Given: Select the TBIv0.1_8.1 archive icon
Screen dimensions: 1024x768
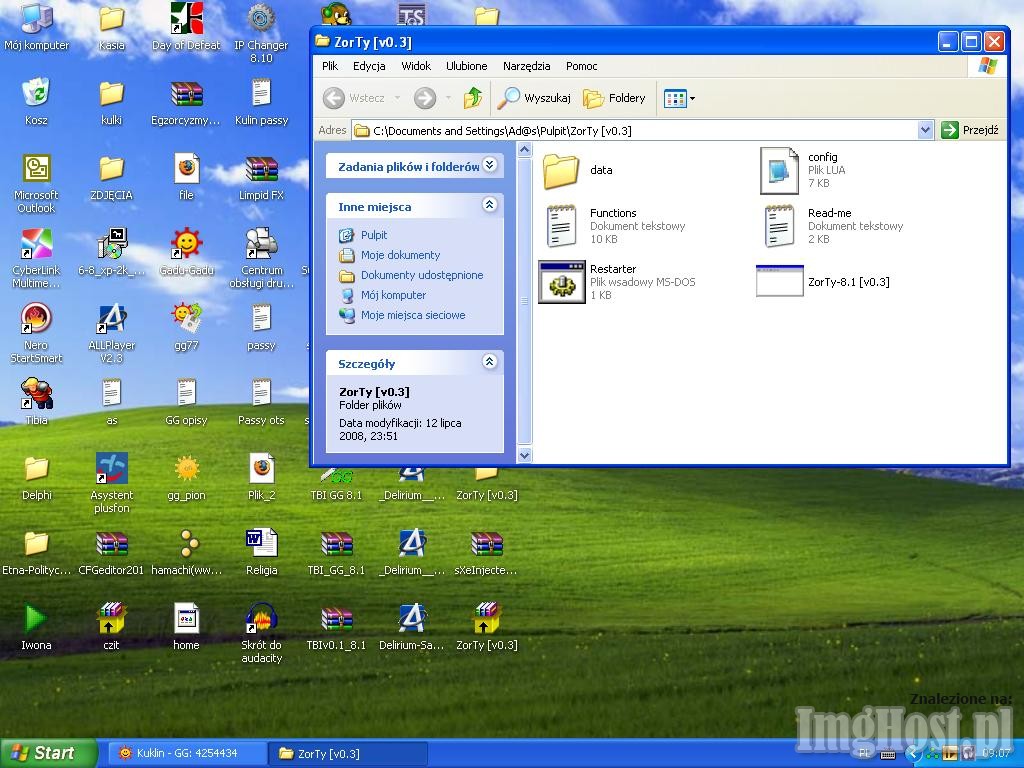Looking at the screenshot, I should [336, 628].
